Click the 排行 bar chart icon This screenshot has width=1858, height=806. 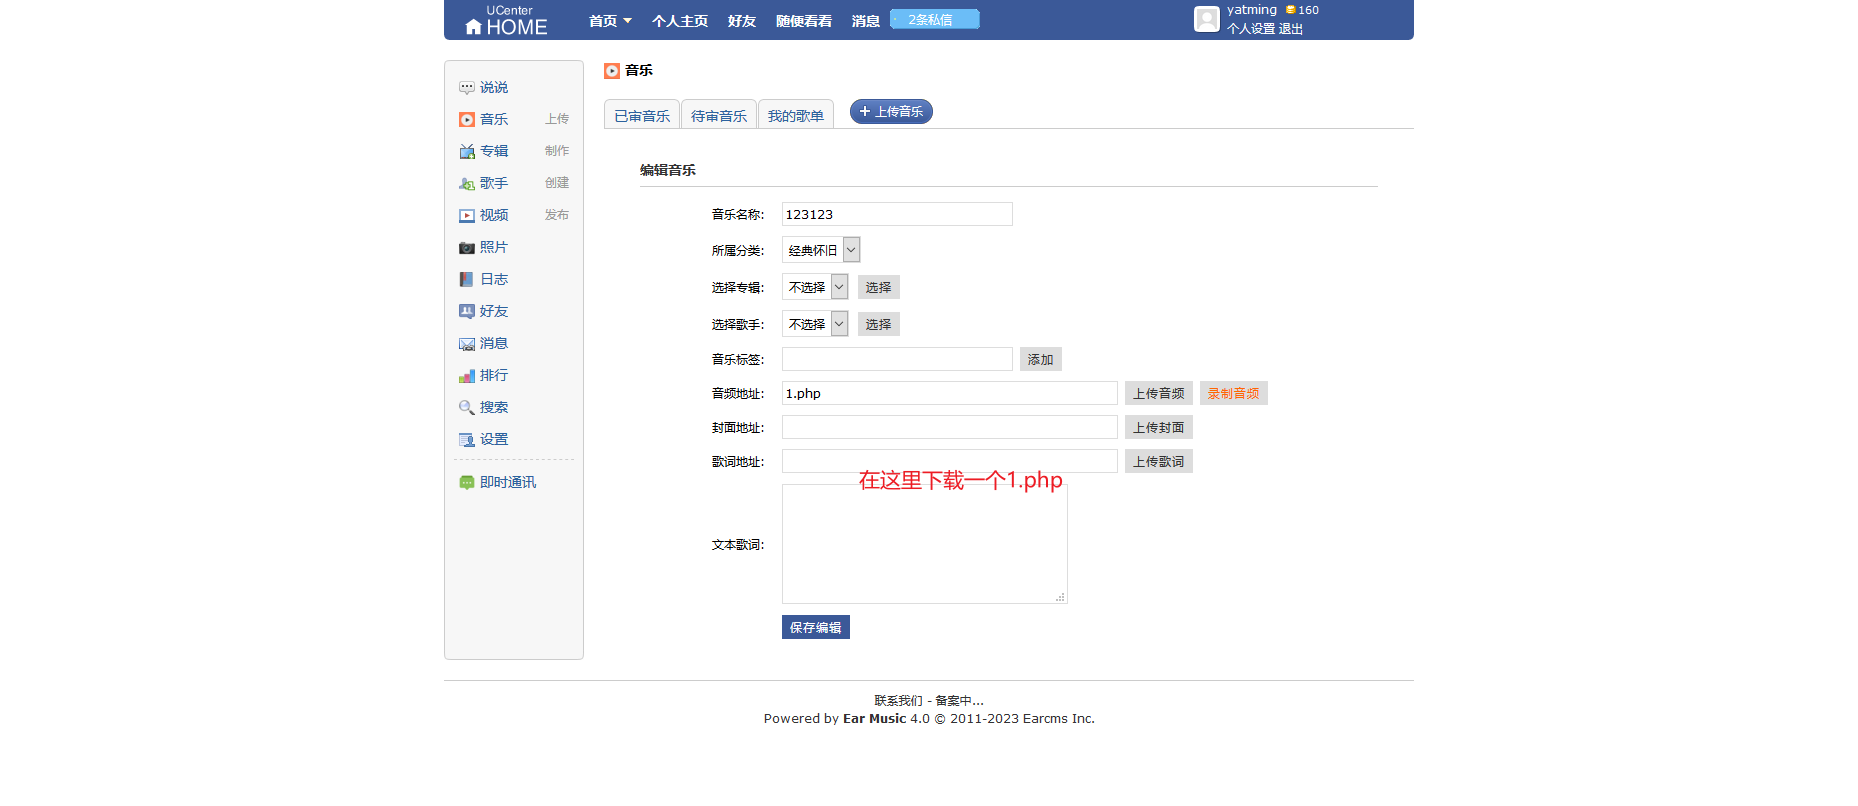(x=466, y=376)
